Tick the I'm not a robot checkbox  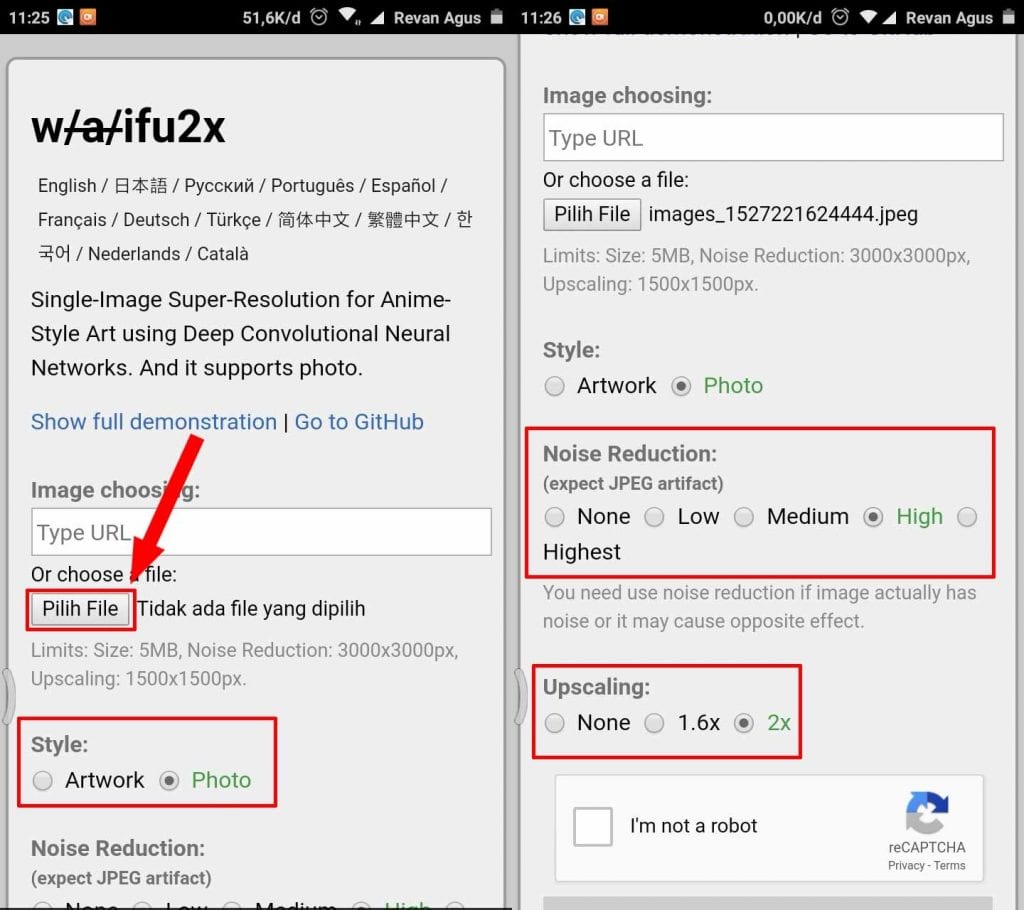593,826
